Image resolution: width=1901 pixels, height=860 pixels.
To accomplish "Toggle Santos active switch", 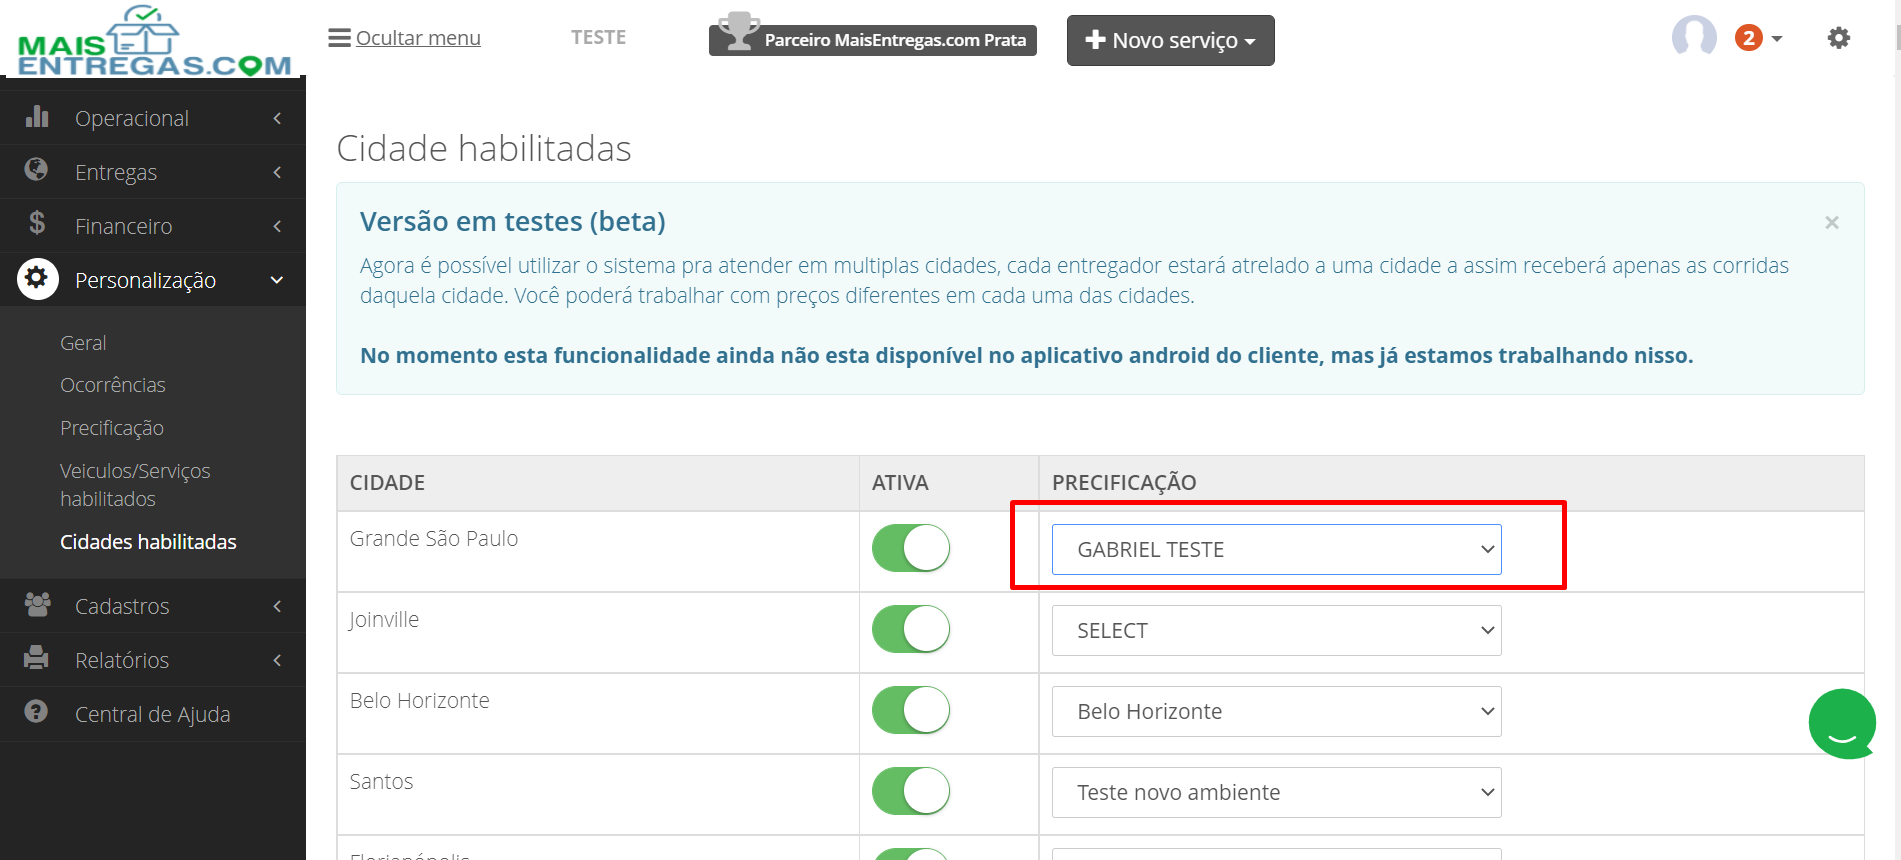I will coord(911,791).
